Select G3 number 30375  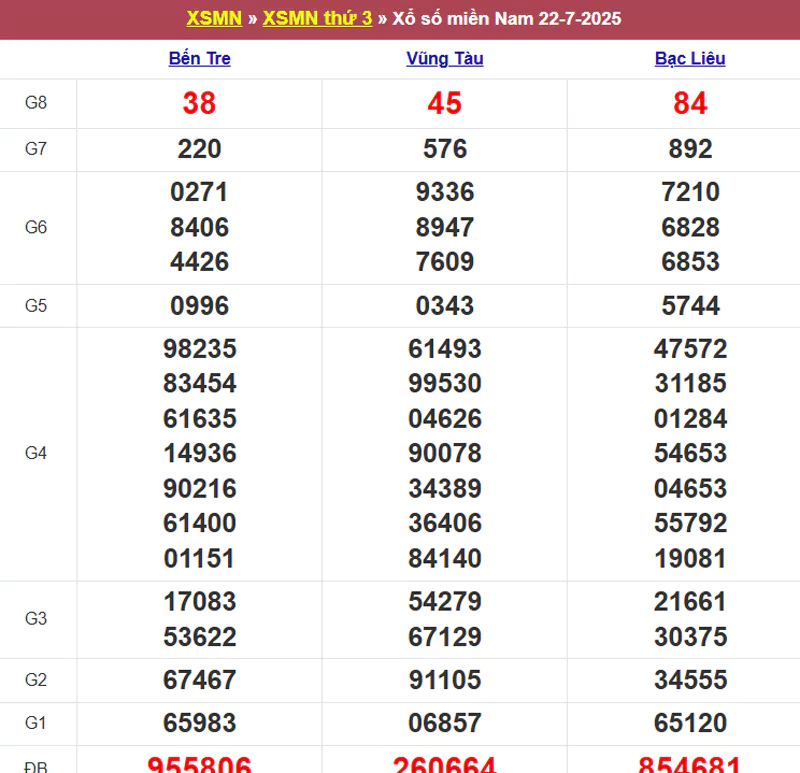pyautogui.click(x=690, y=637)
